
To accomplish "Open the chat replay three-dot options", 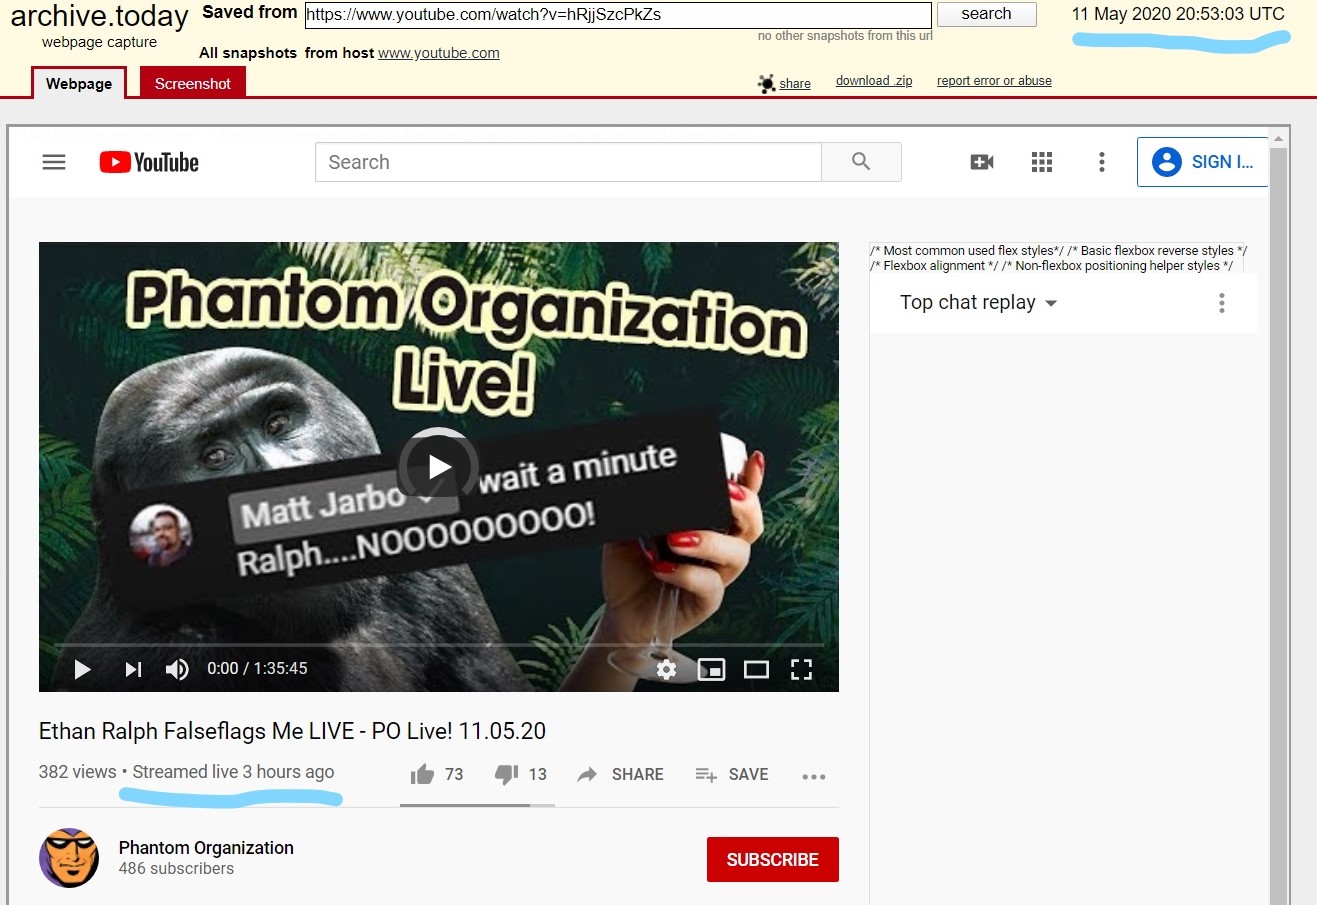I will [1221, 303].
